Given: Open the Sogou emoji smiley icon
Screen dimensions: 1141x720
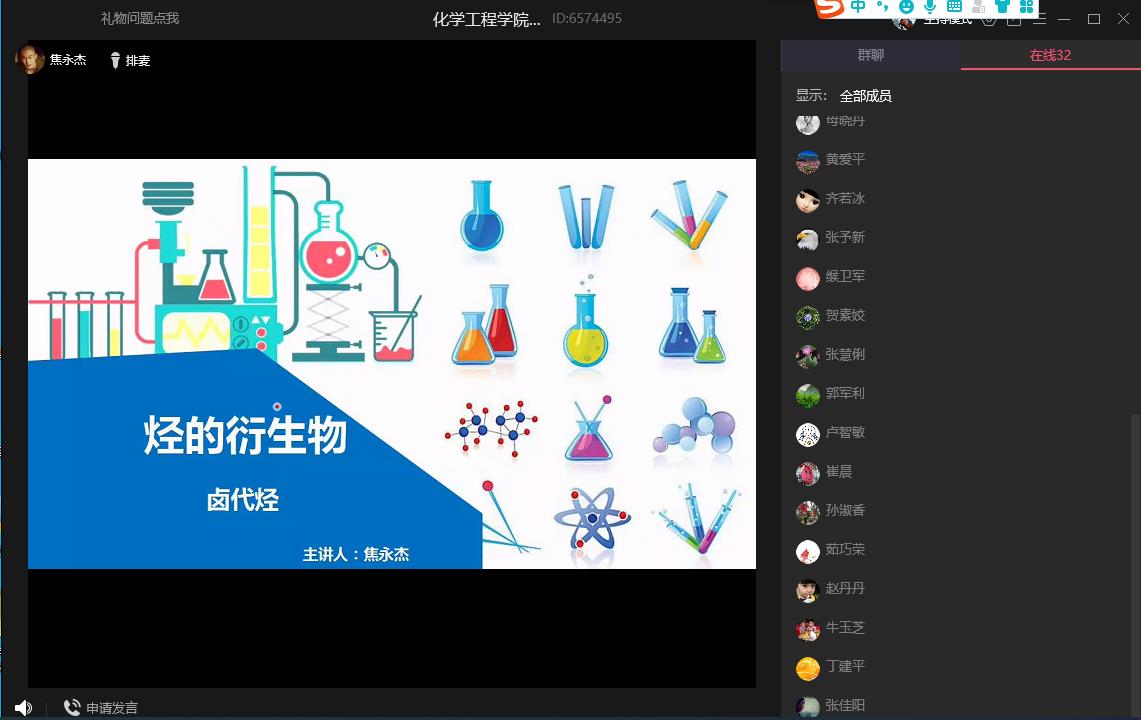Looking at the screenshot, I should click(x=906, y=7).
